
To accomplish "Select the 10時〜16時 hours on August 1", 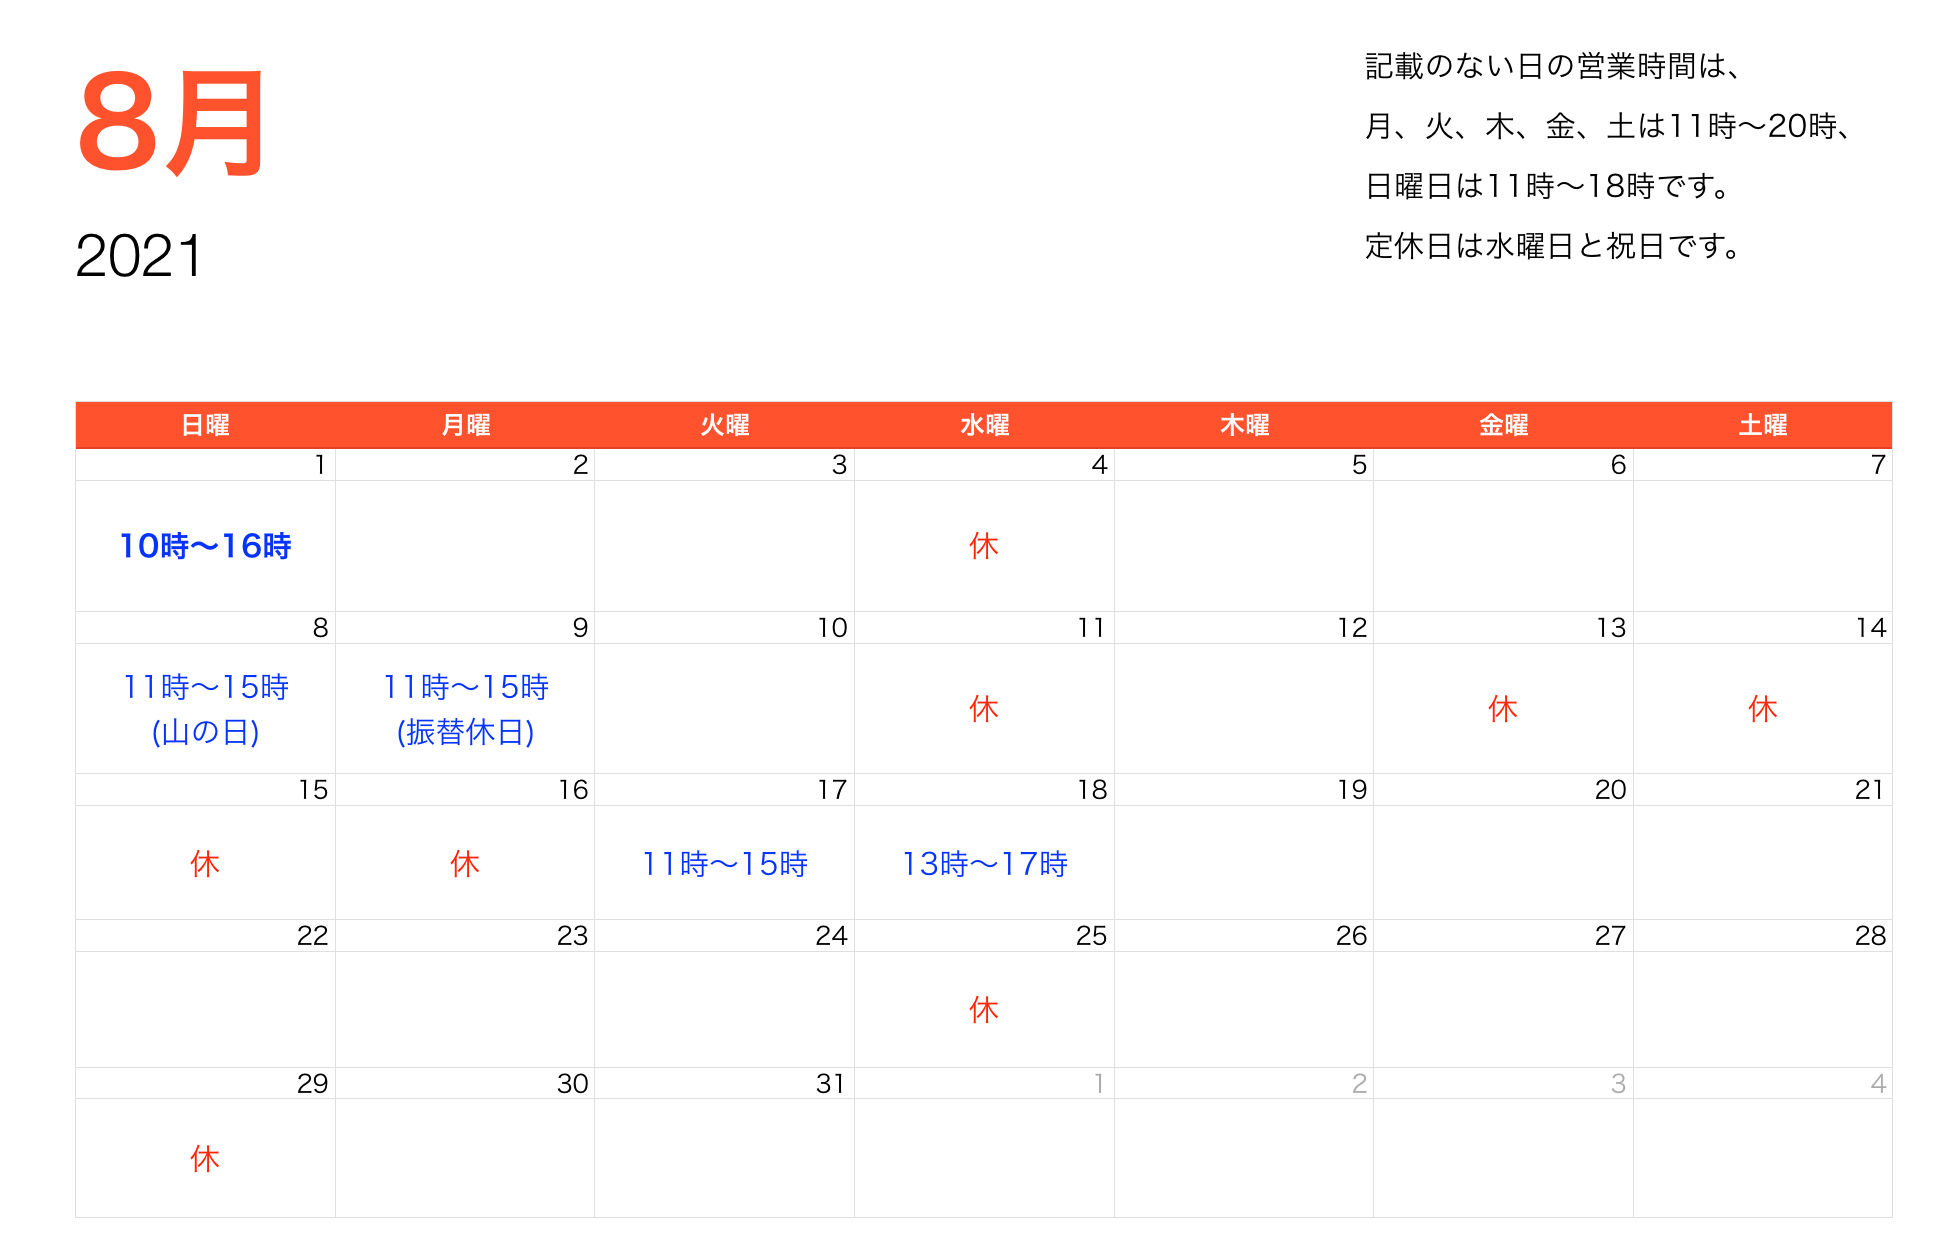I will (204, 546).
